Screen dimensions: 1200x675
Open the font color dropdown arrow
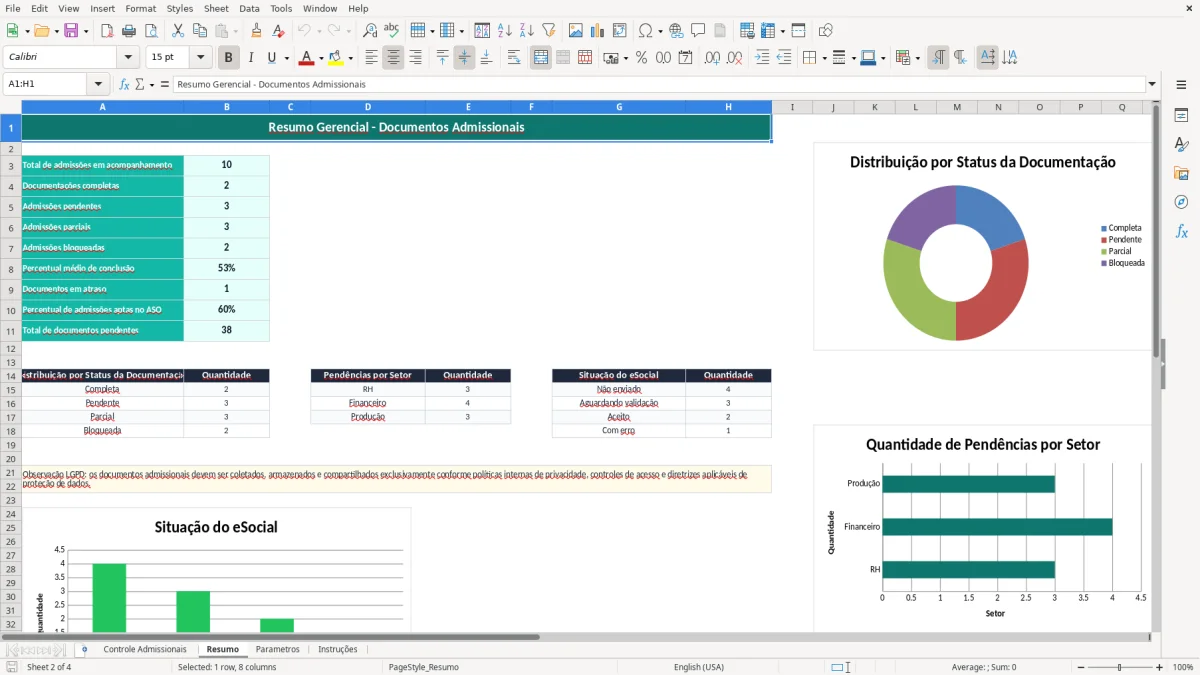click(320, 58)
